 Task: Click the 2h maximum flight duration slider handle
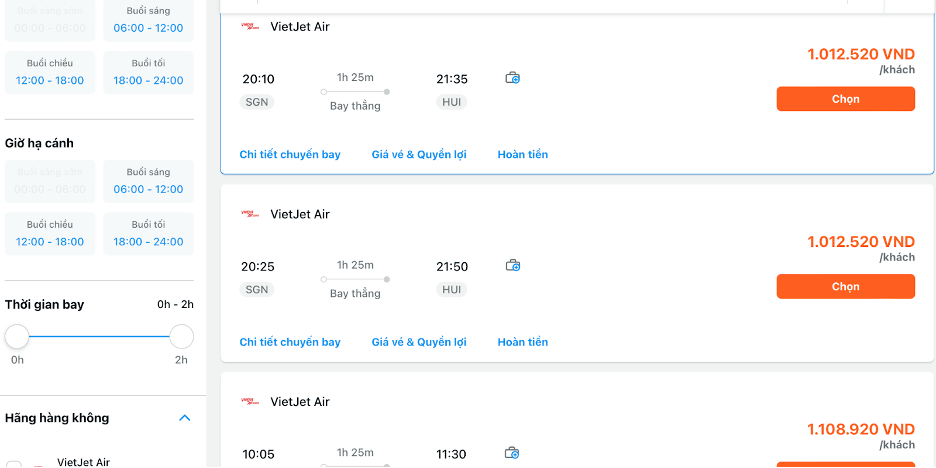point(181,337)
